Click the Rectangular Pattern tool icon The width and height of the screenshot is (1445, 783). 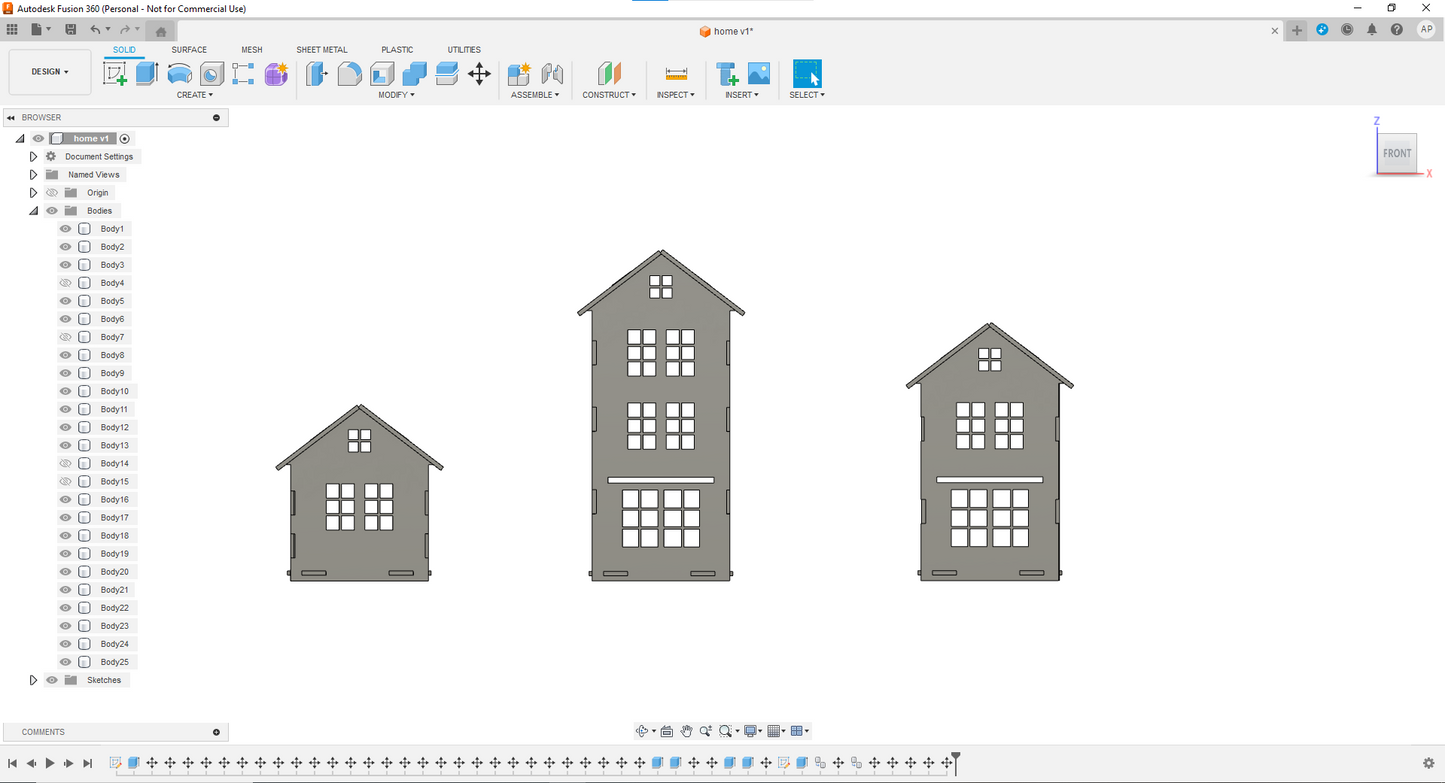[x=243, y=73]
